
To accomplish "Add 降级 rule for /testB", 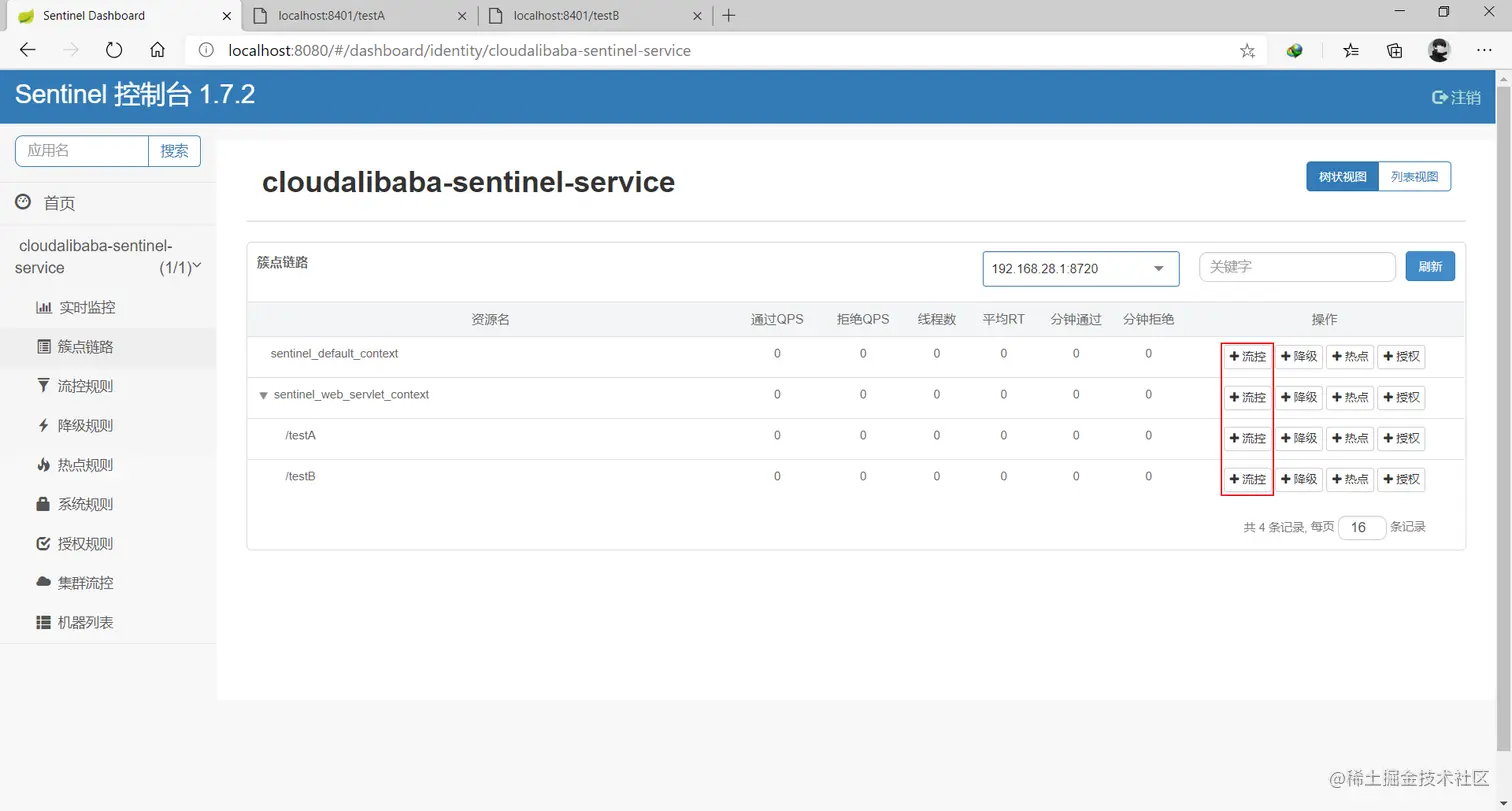I will pos(1299,479).
